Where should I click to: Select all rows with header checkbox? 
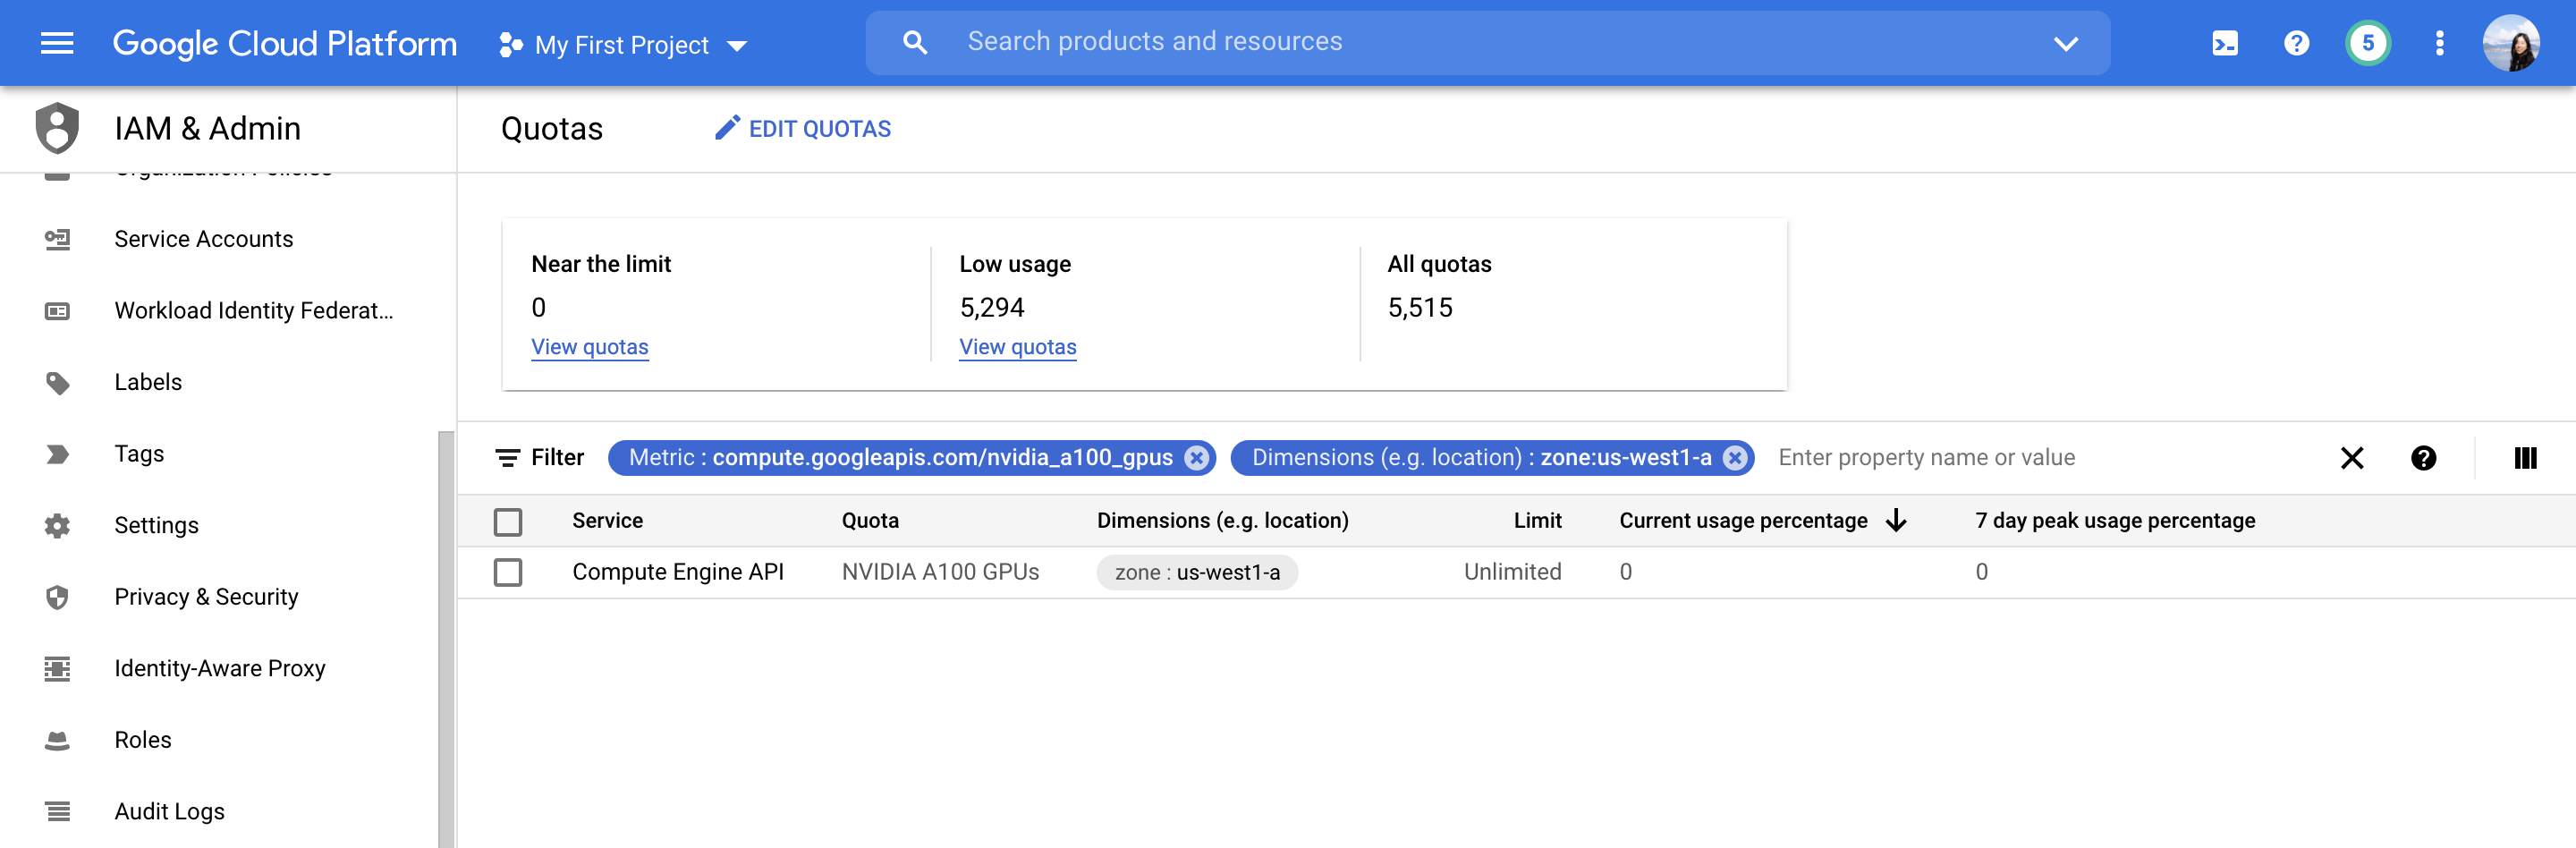click(508, 522)
